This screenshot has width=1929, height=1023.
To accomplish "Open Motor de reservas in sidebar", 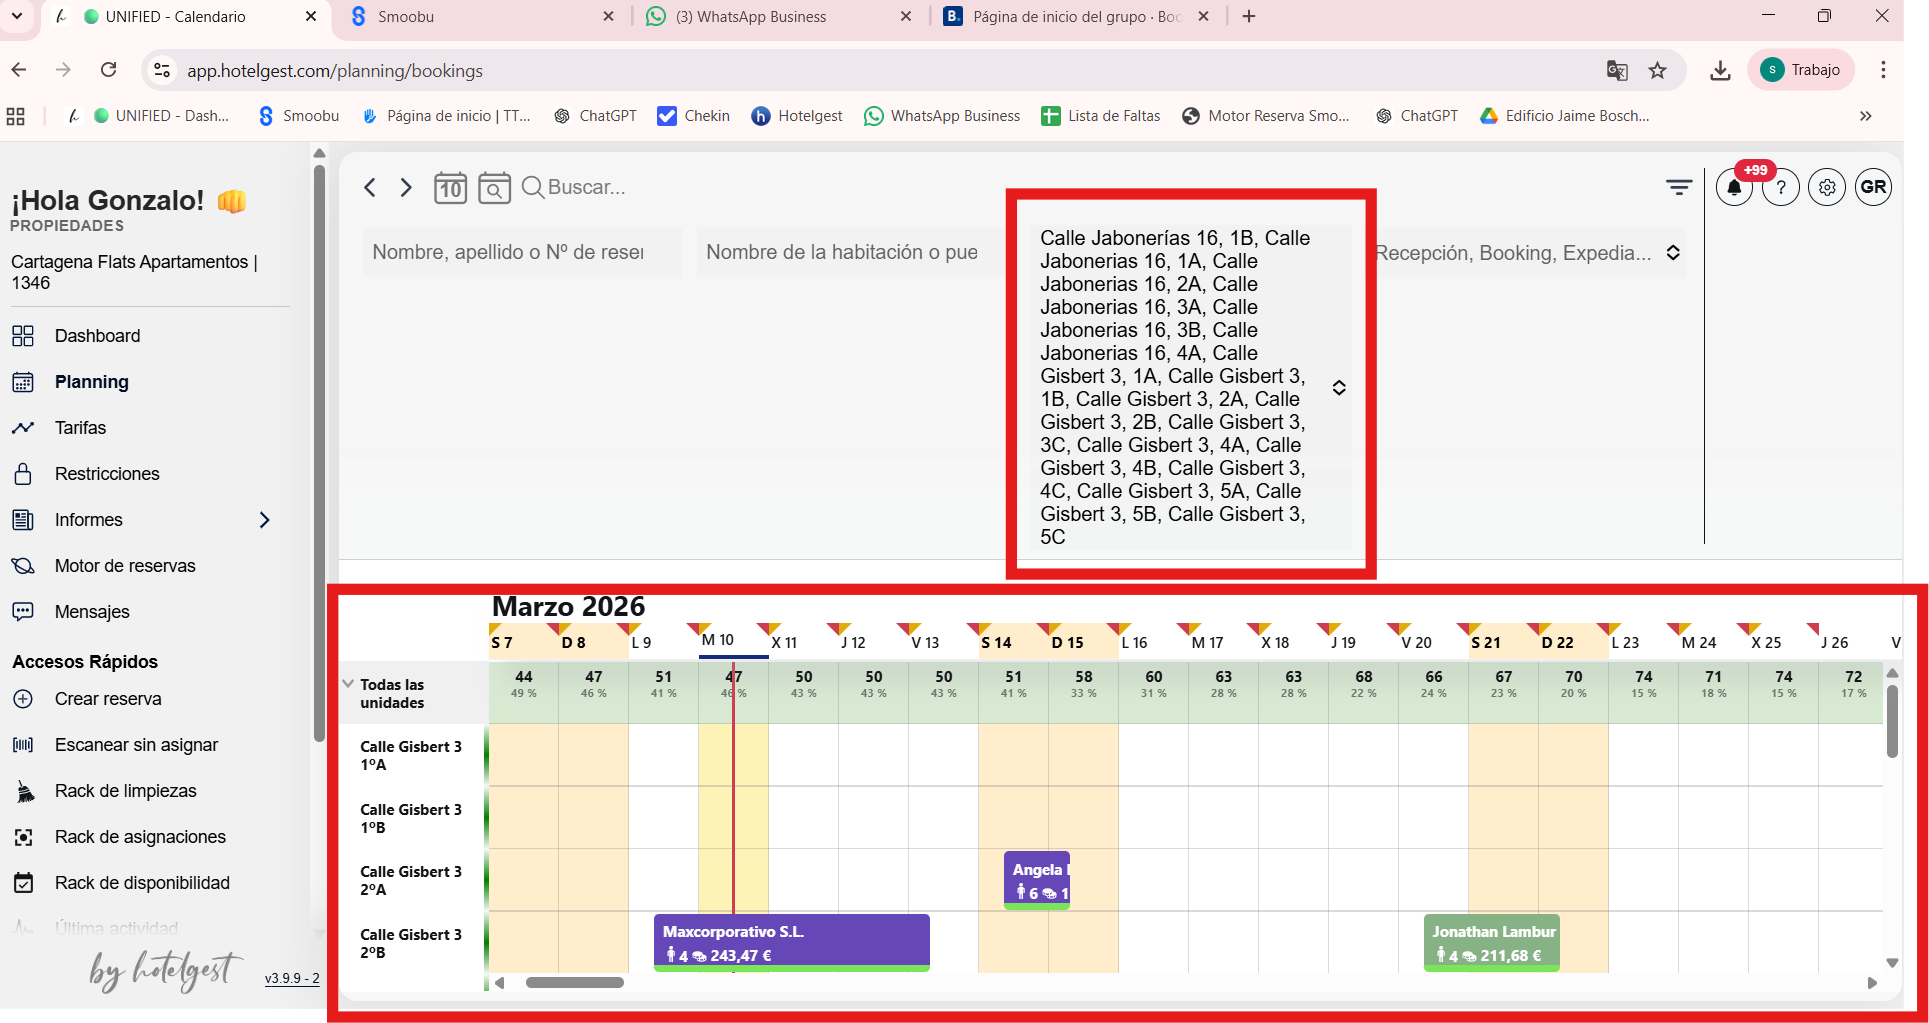I will click(x=125, y=566).
